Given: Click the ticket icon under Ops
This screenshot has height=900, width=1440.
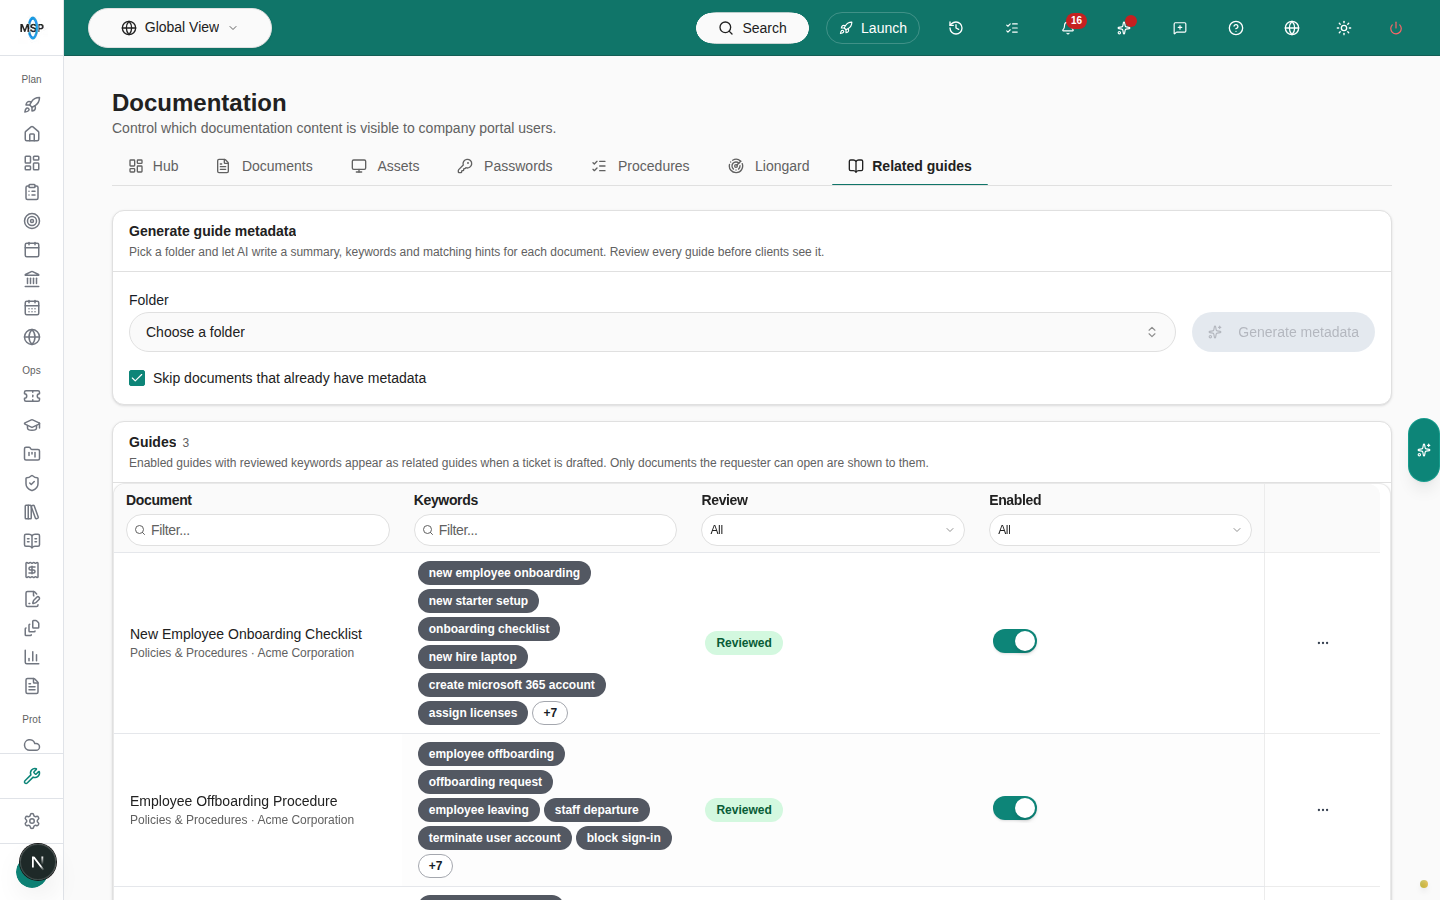Looking at the screenshot, I should coord(32,396).
